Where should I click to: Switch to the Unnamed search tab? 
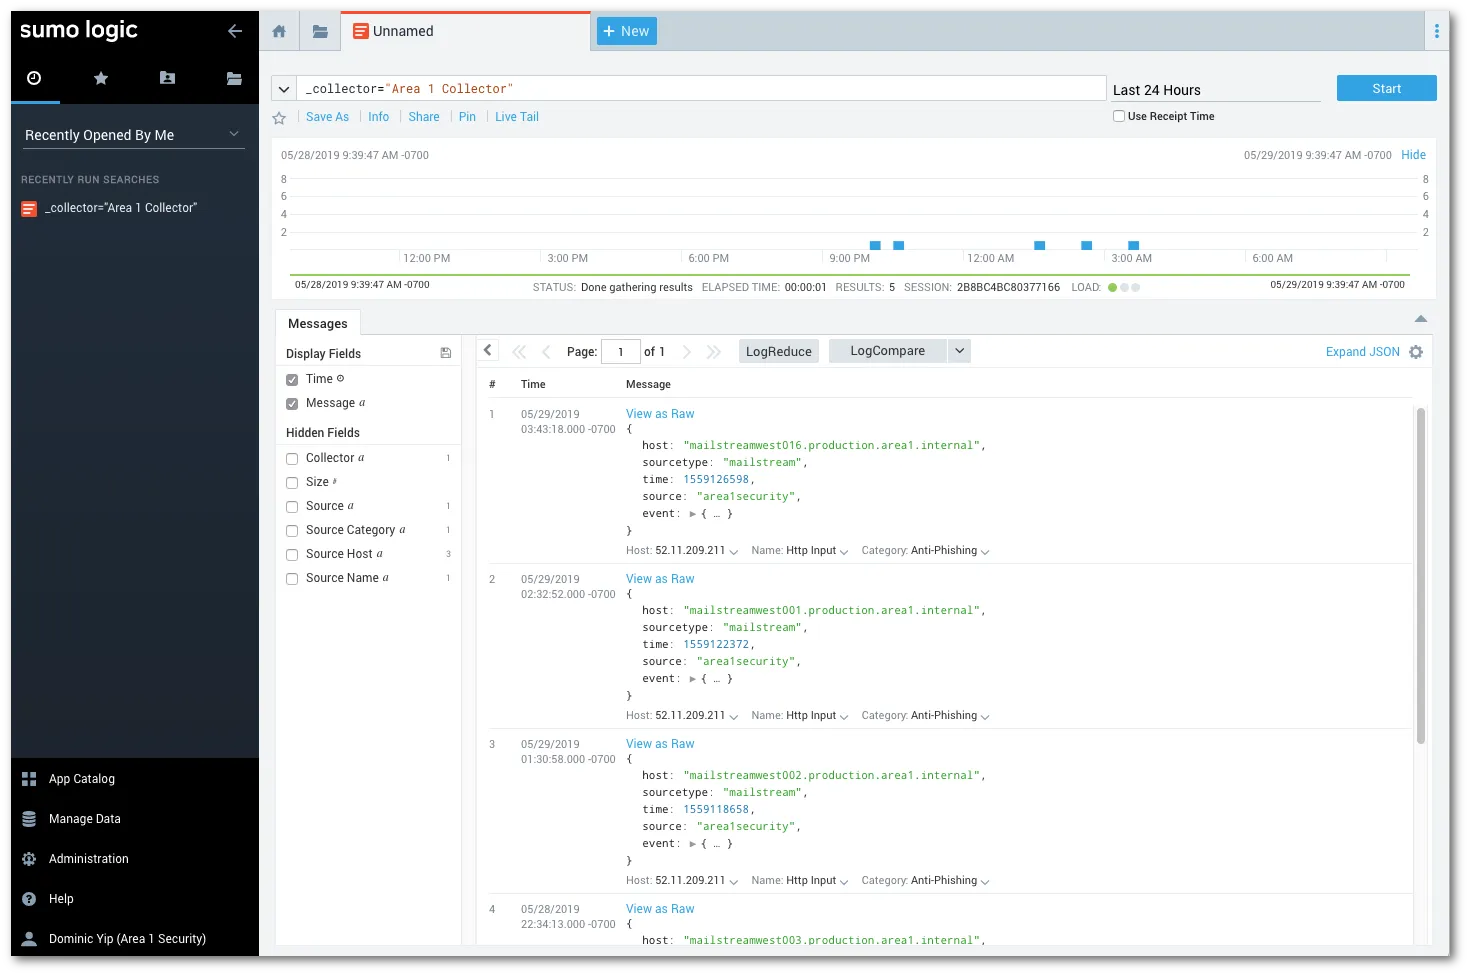coord(403,31)
